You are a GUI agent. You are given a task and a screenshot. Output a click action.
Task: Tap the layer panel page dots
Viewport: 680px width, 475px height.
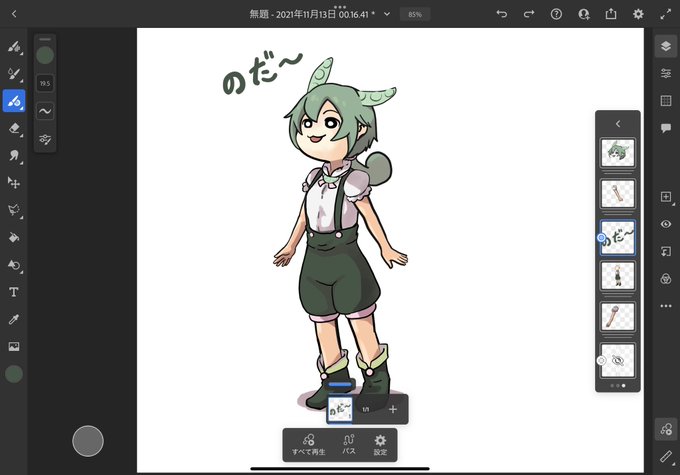click(x=618, y=386)
